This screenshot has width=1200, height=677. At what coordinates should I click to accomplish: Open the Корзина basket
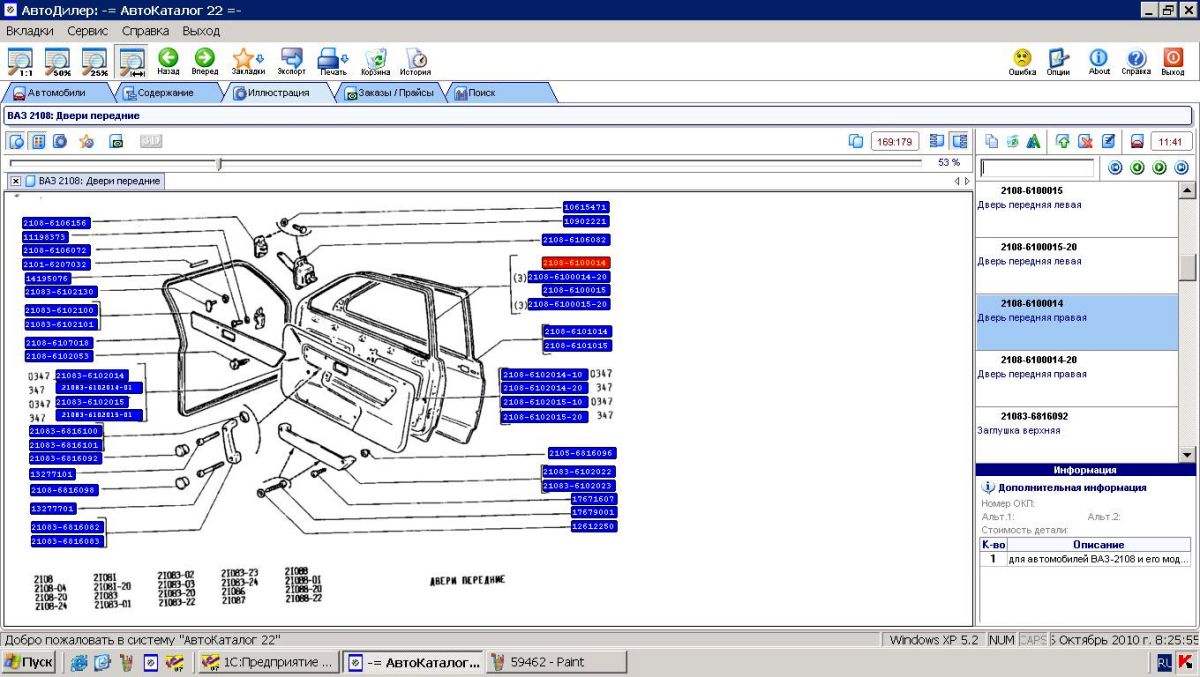[376, 62]
